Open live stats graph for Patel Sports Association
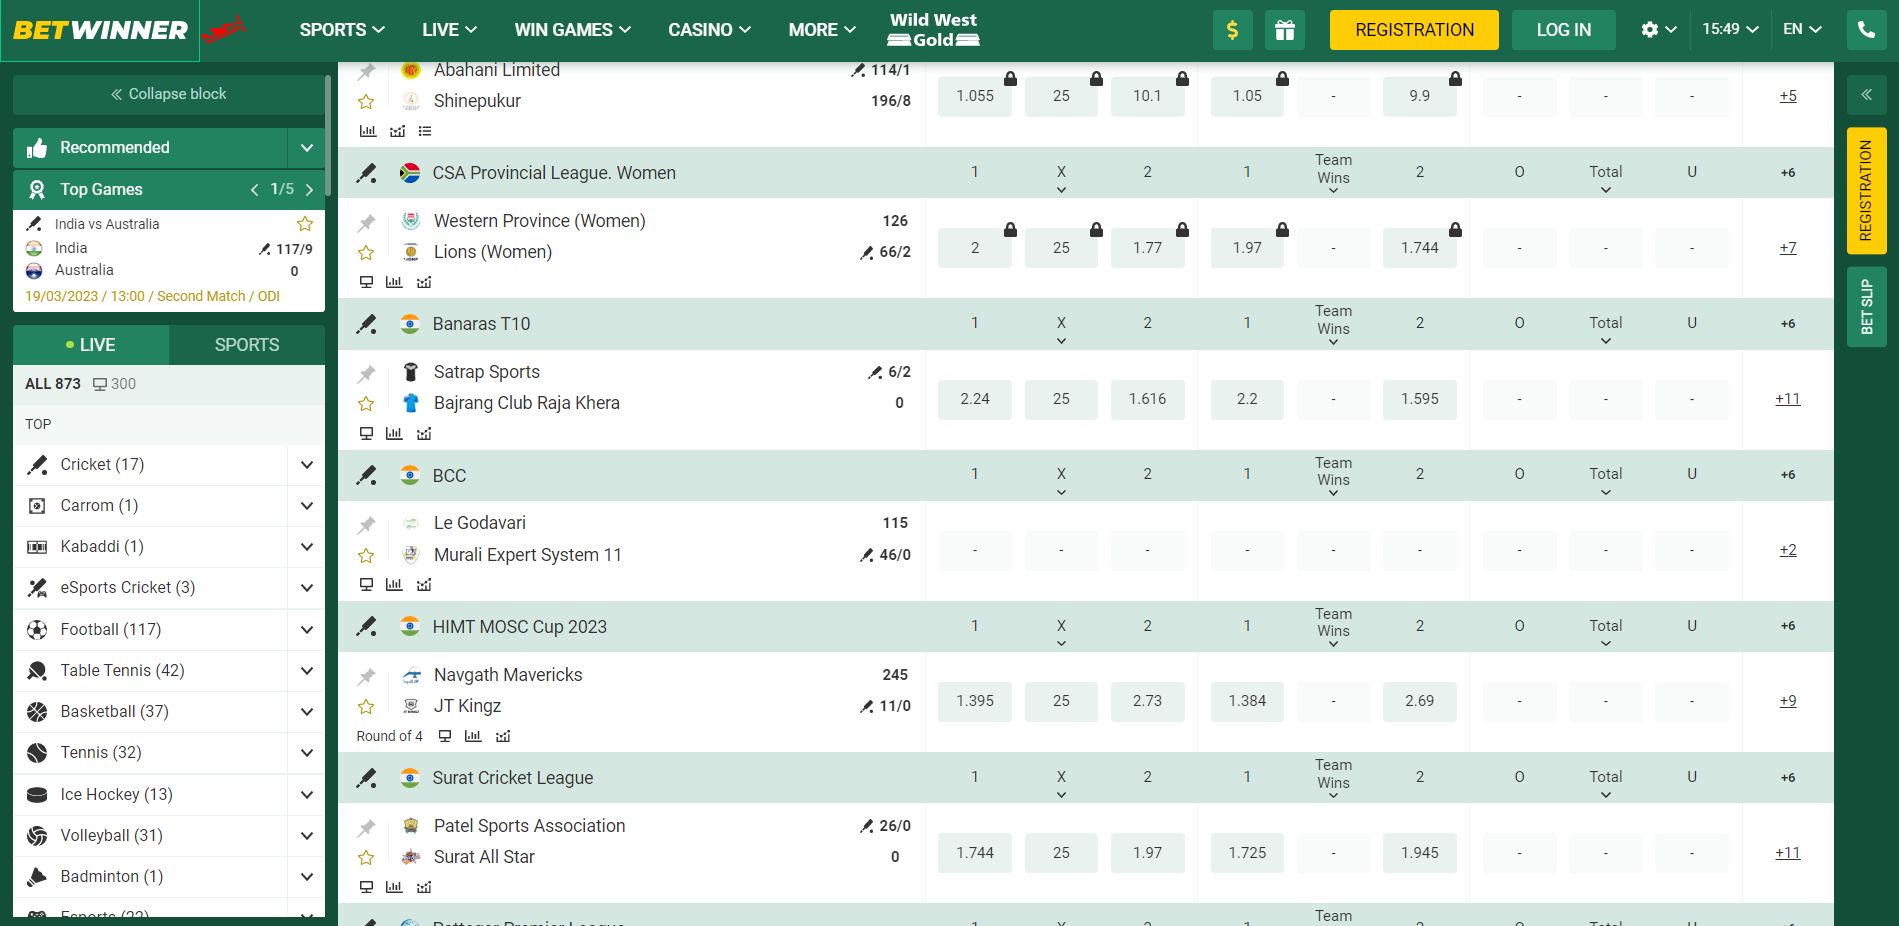This screenshot has height=926, width=1899. coord(424,887)
